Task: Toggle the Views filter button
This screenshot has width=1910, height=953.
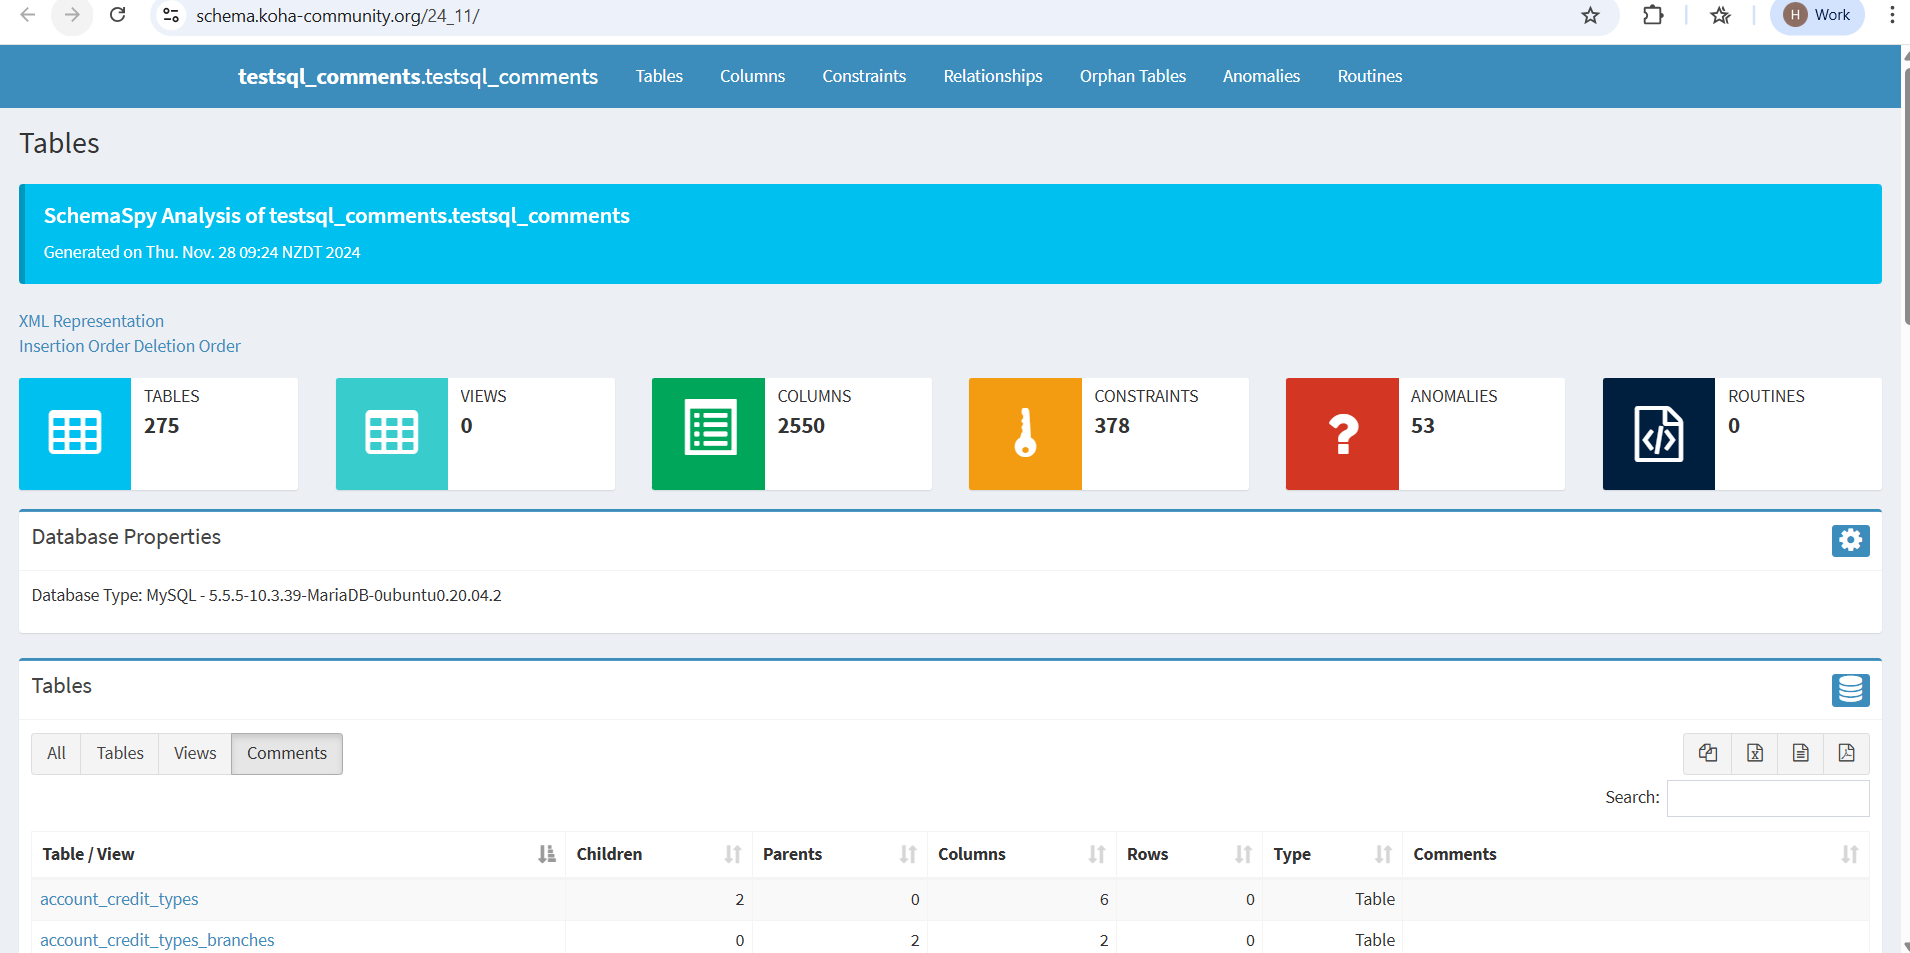Action: point(195,754)
